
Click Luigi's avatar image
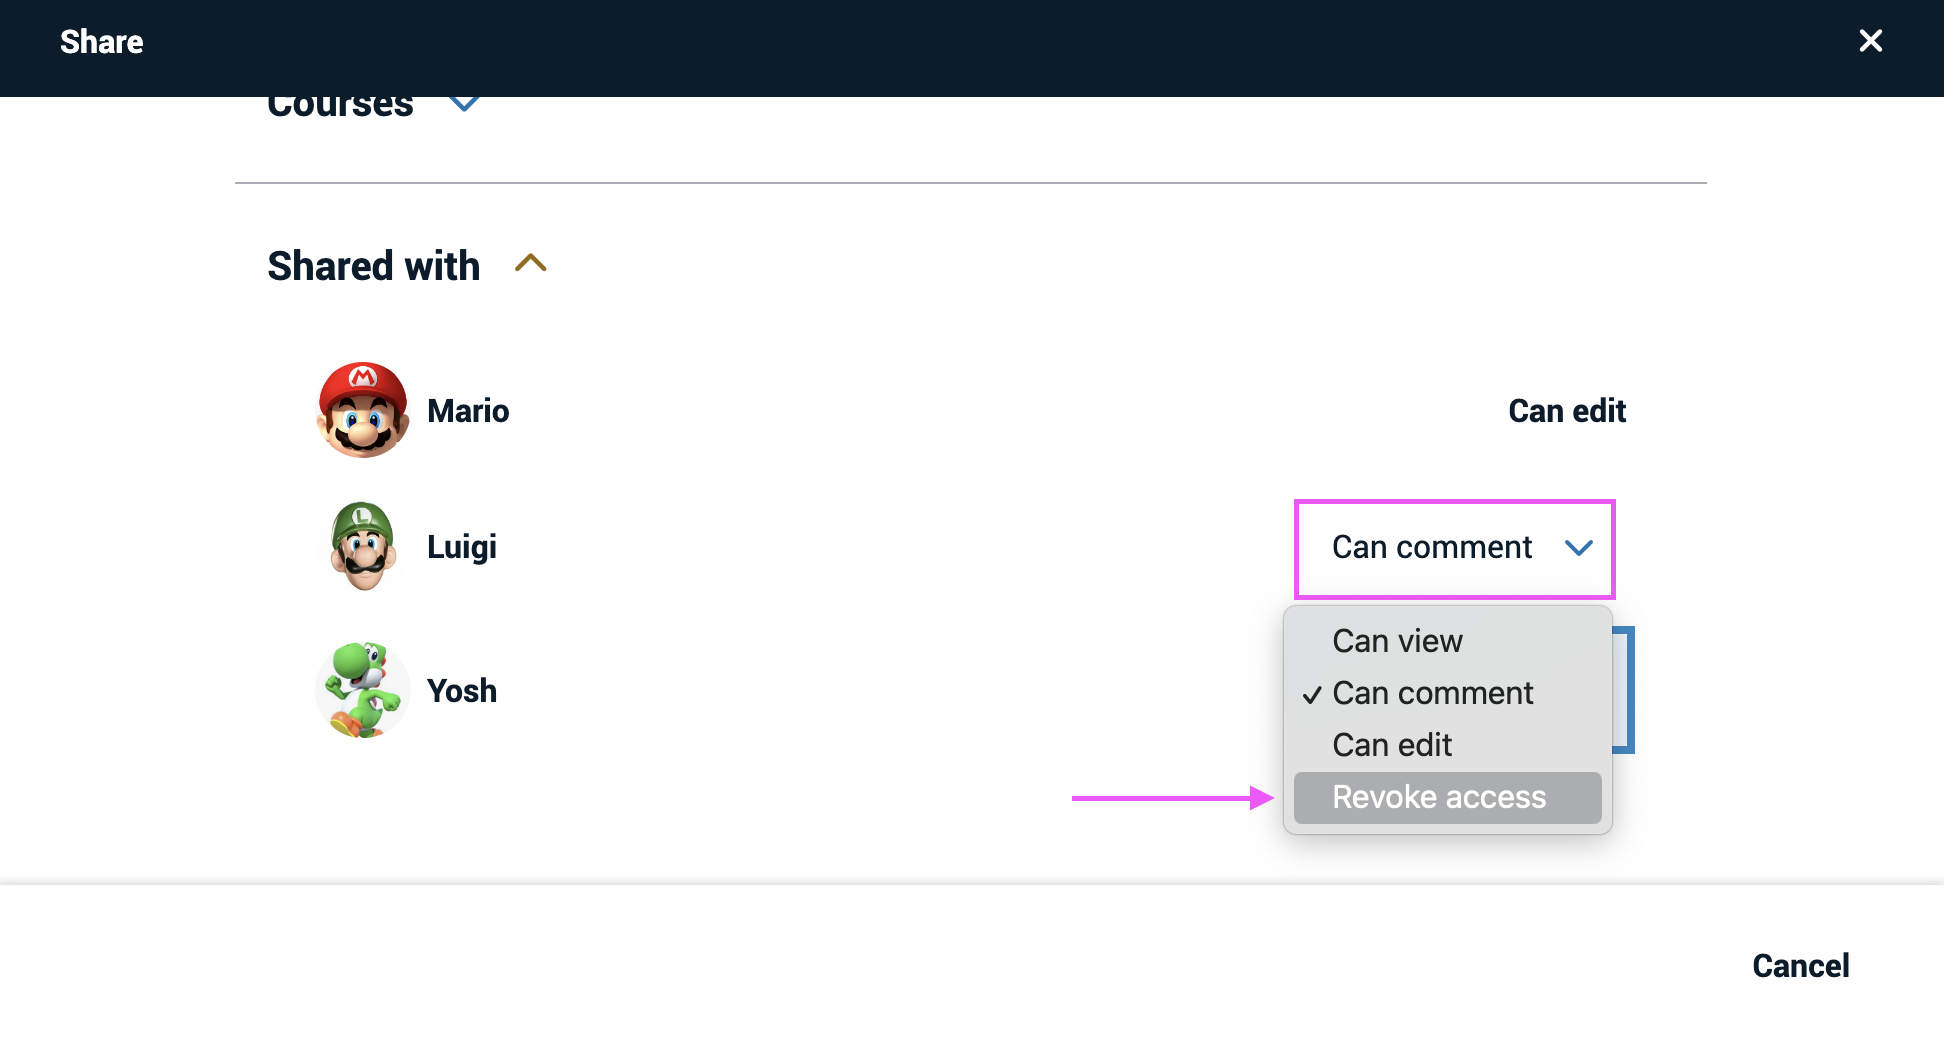(x=363, y=546)
